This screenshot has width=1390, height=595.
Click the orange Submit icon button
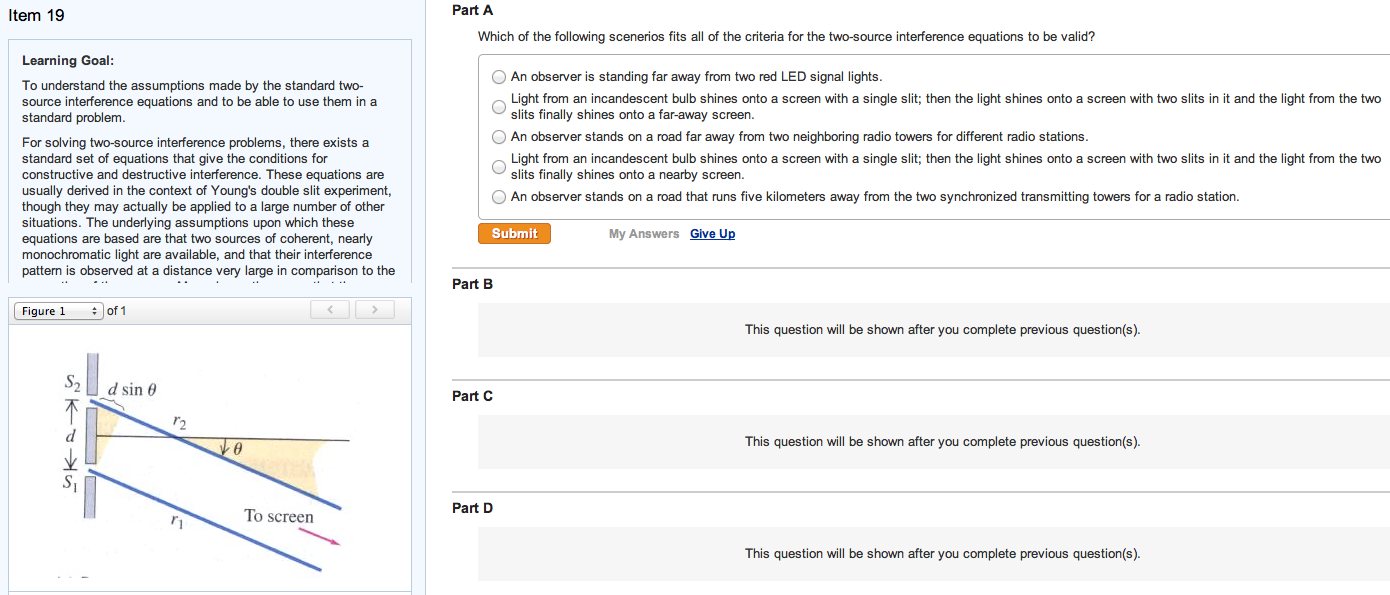[x=514, y=232]
